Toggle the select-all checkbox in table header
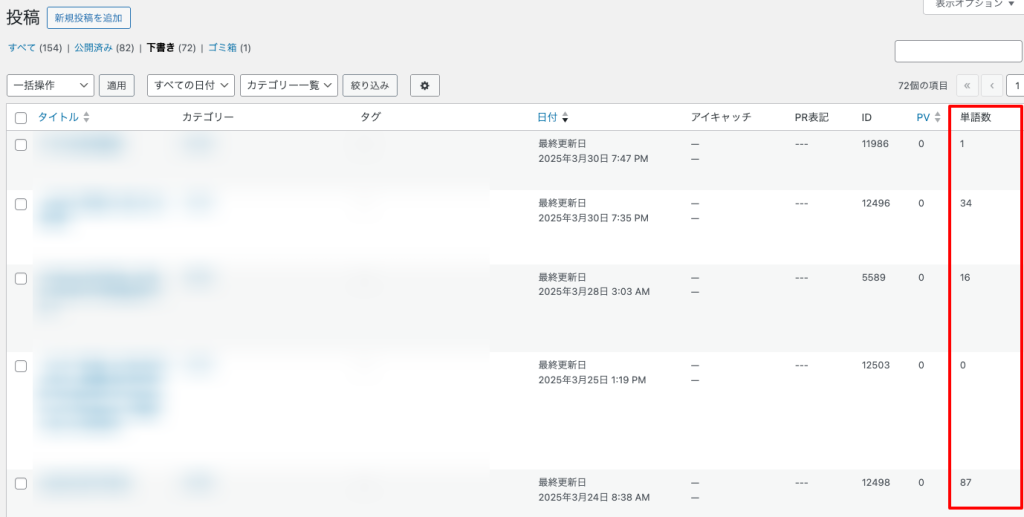This screenshot has height=517, width=1024. point(21,118)
